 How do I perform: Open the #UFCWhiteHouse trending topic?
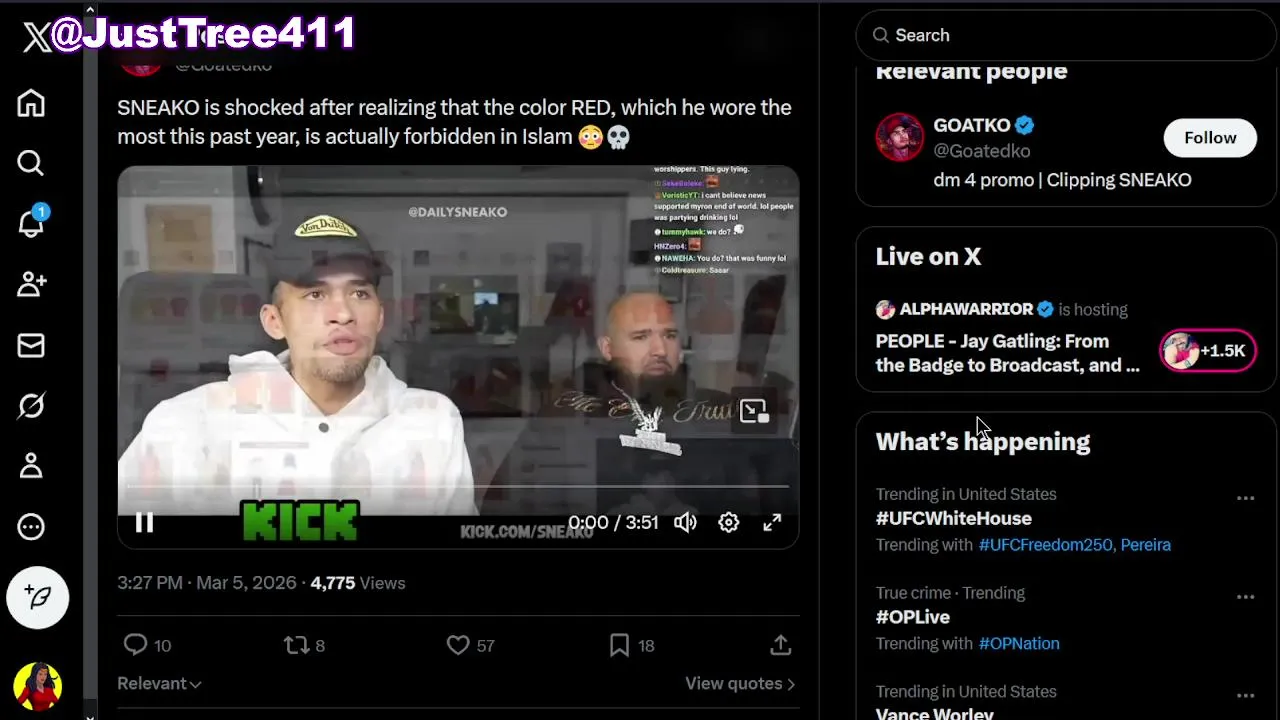point(954,518)
